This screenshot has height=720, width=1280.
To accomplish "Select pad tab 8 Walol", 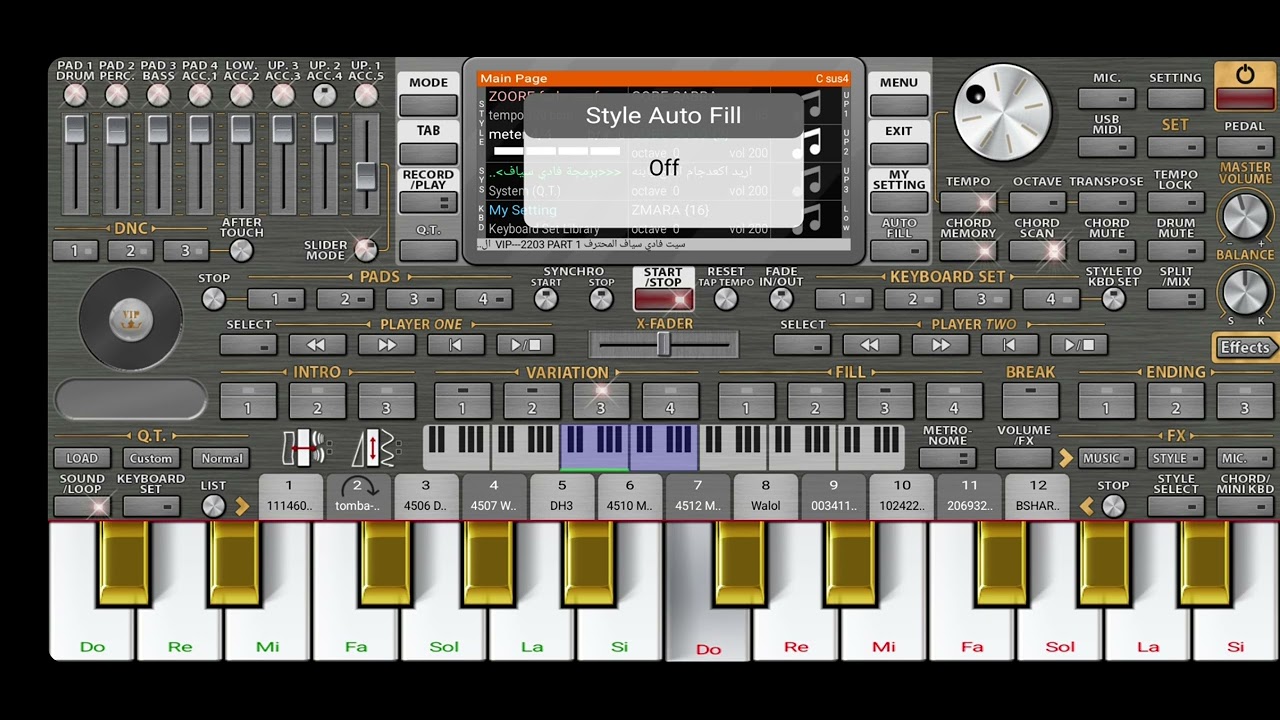I will [x=766, y=496].
